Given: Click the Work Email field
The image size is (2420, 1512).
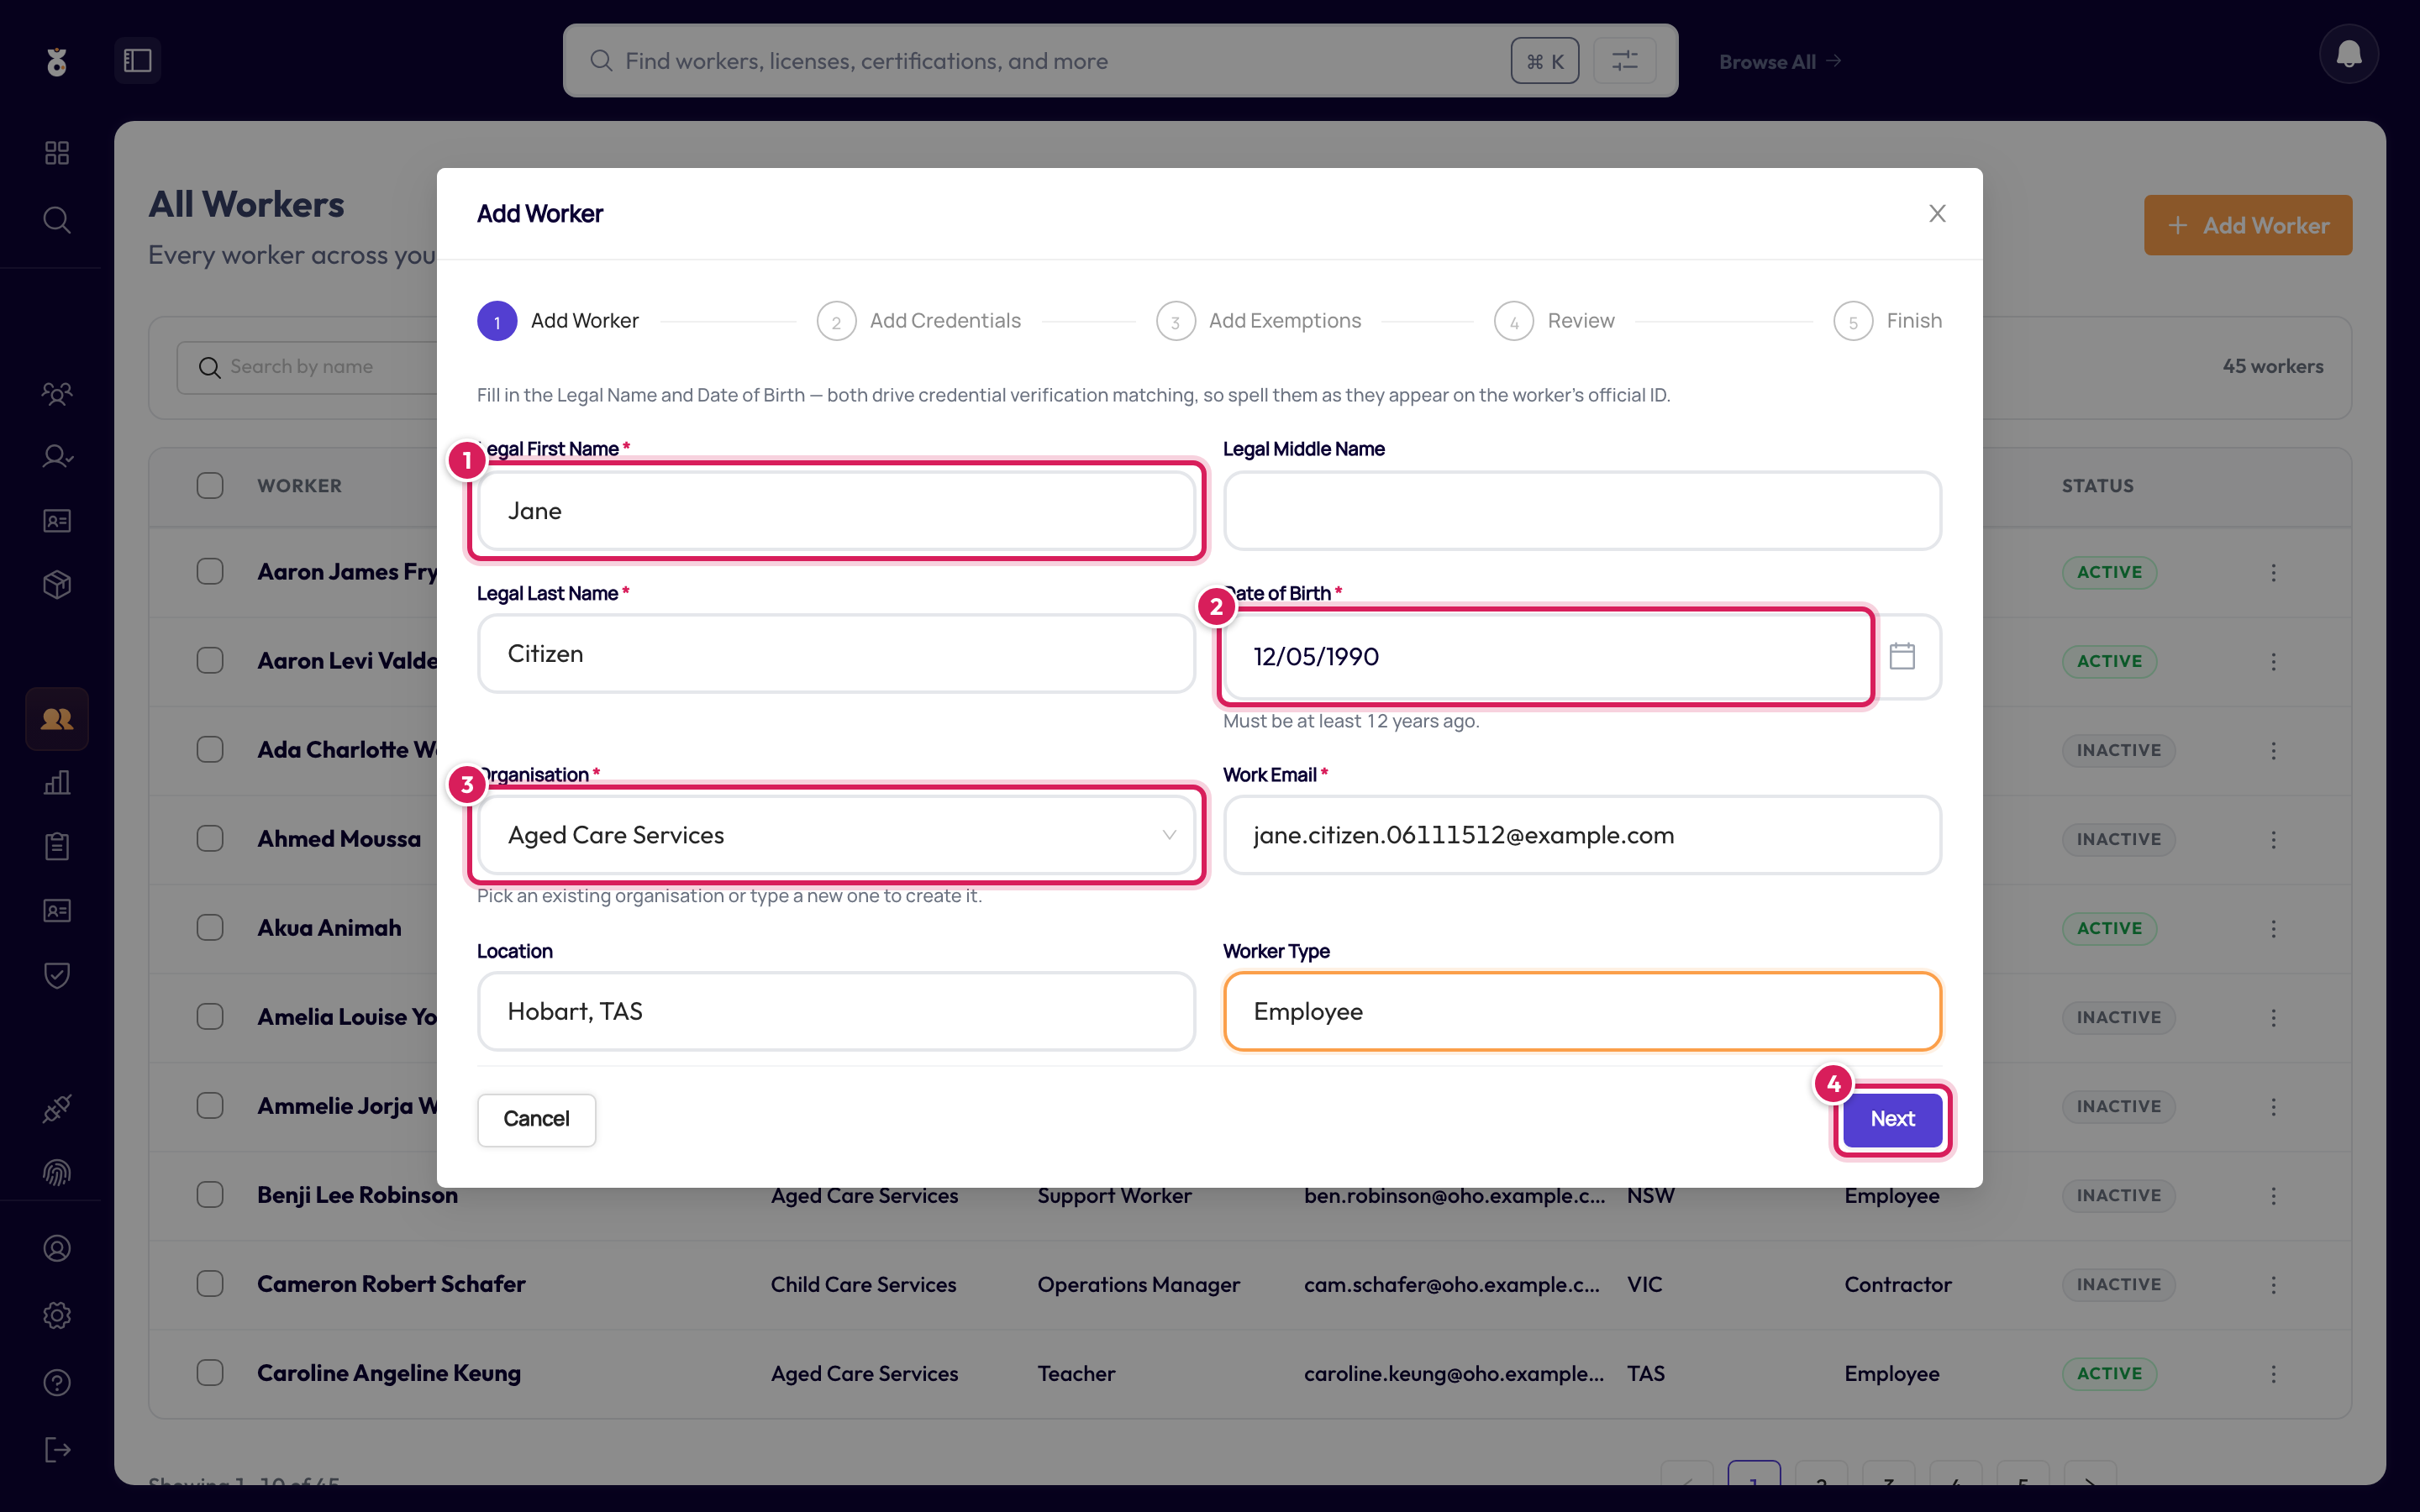Looking at the screenshot, I should 1582,835.
